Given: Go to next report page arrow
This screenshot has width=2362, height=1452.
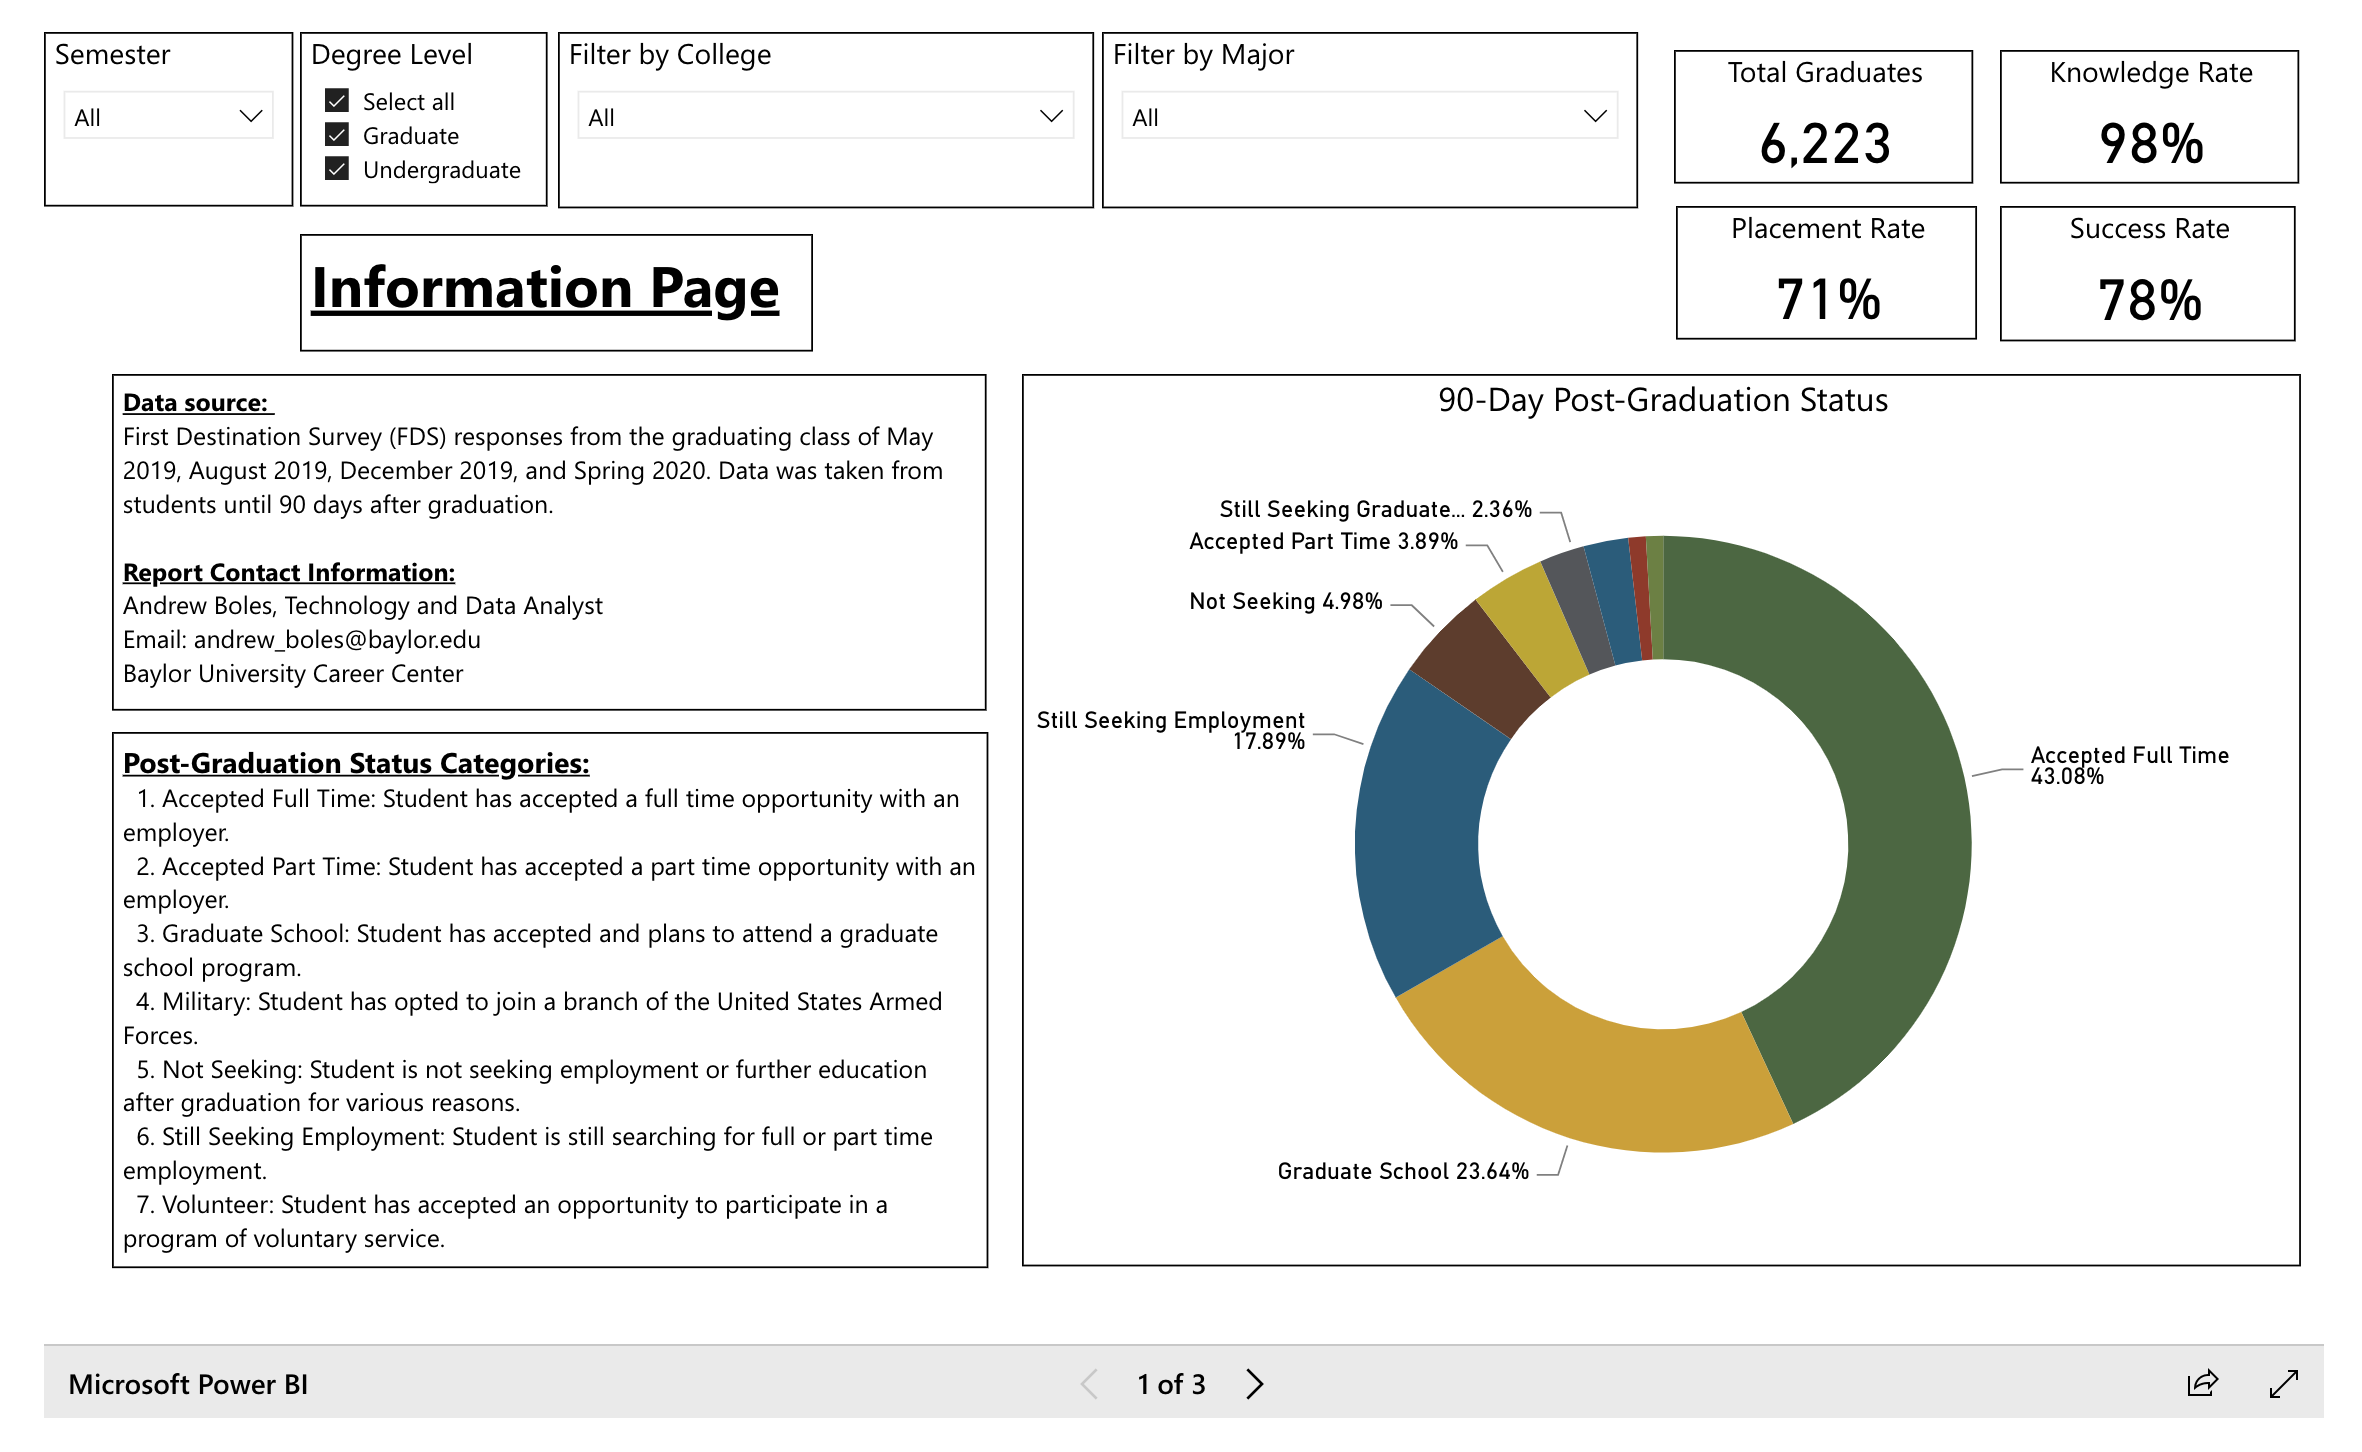Looking at the screenshot, I should click(1255, 1383).
